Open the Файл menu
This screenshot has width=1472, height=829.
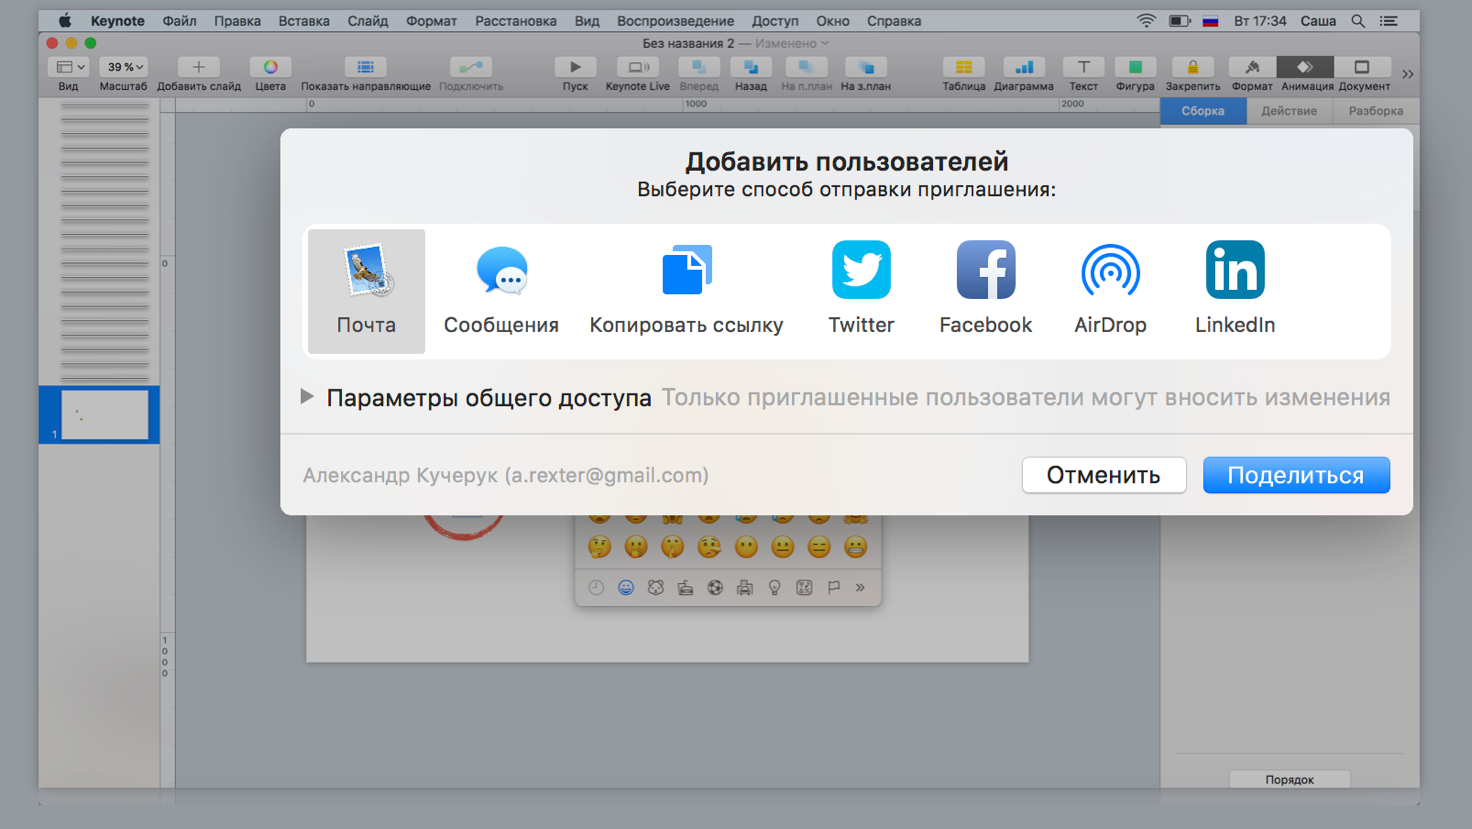[x=179, y=21]
